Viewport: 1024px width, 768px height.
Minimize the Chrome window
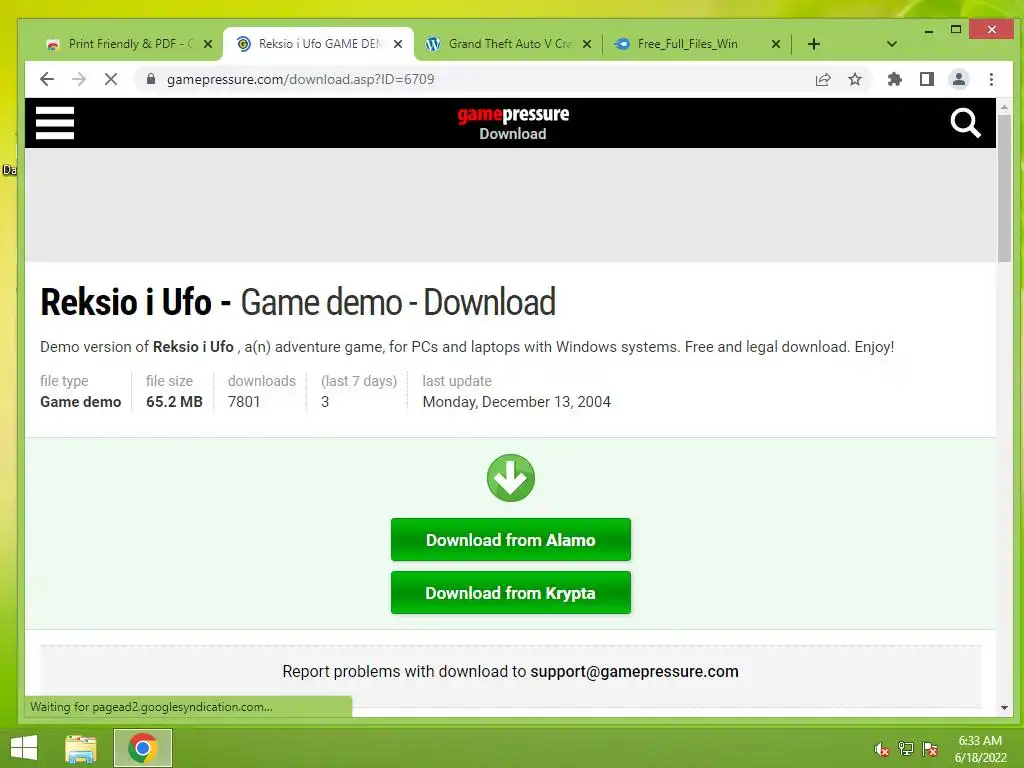[929, 30]
